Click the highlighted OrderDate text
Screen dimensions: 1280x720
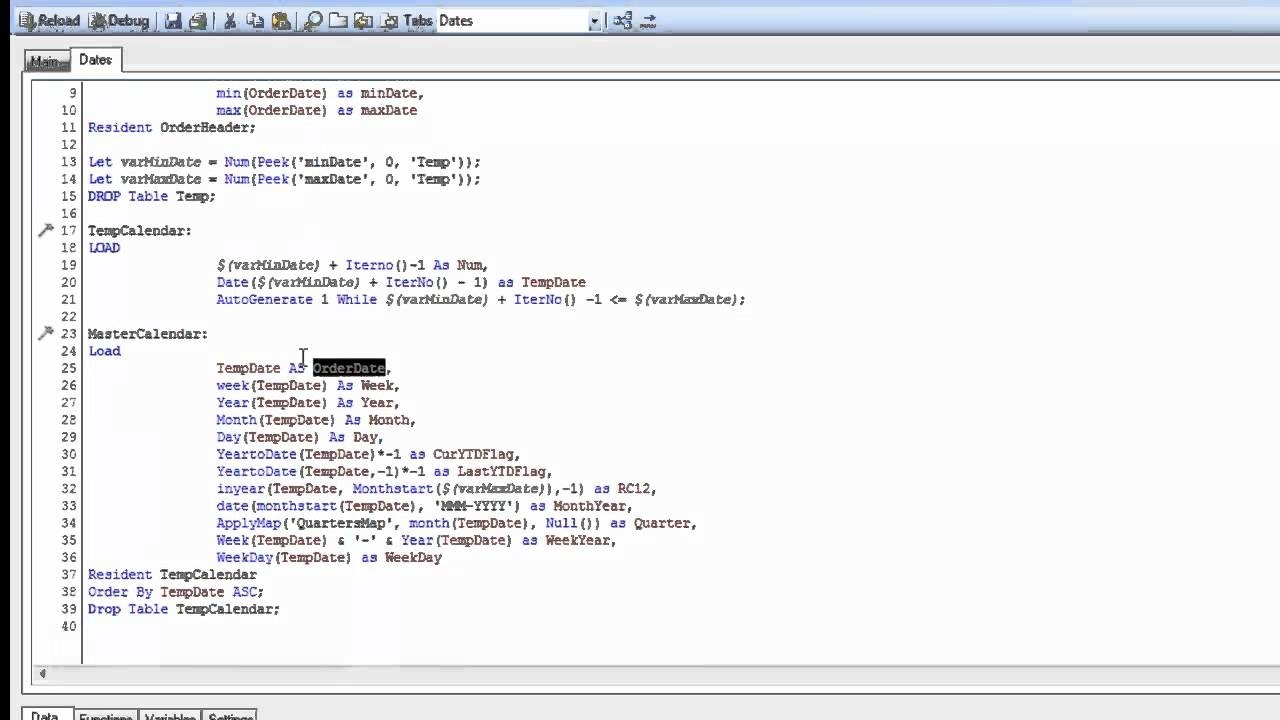click(x=349, y=368)
